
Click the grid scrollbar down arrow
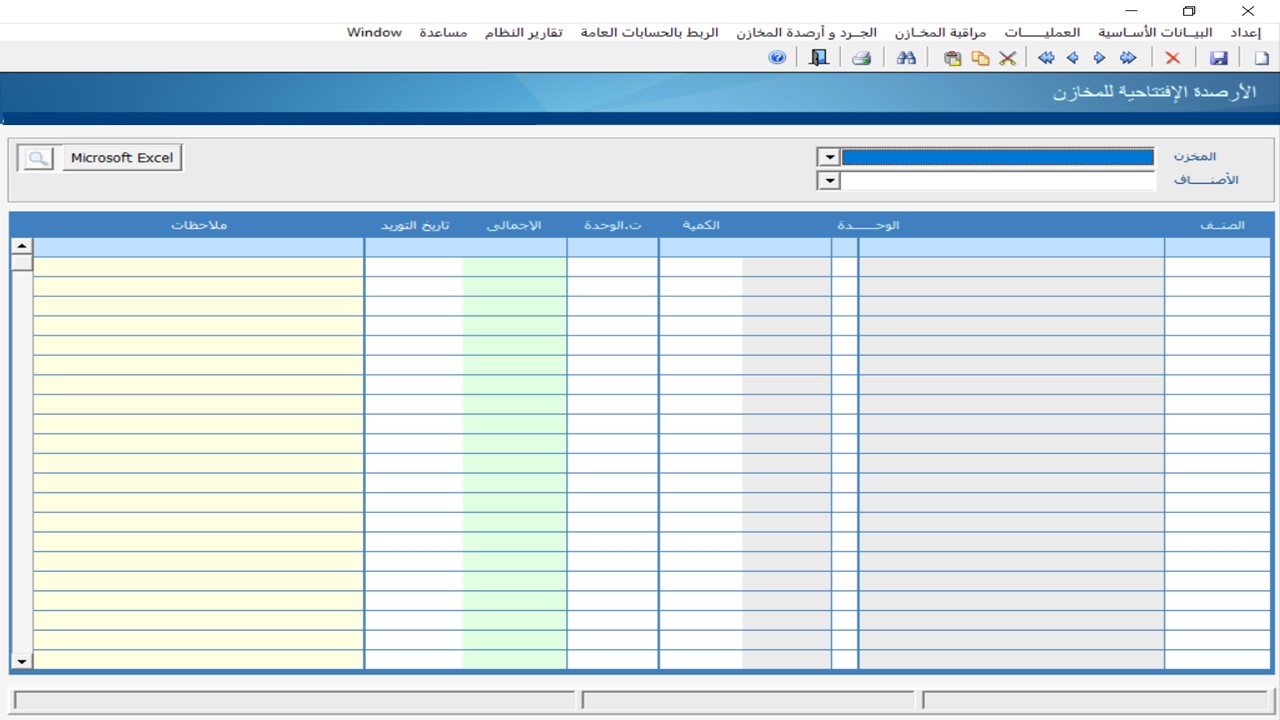21,661
